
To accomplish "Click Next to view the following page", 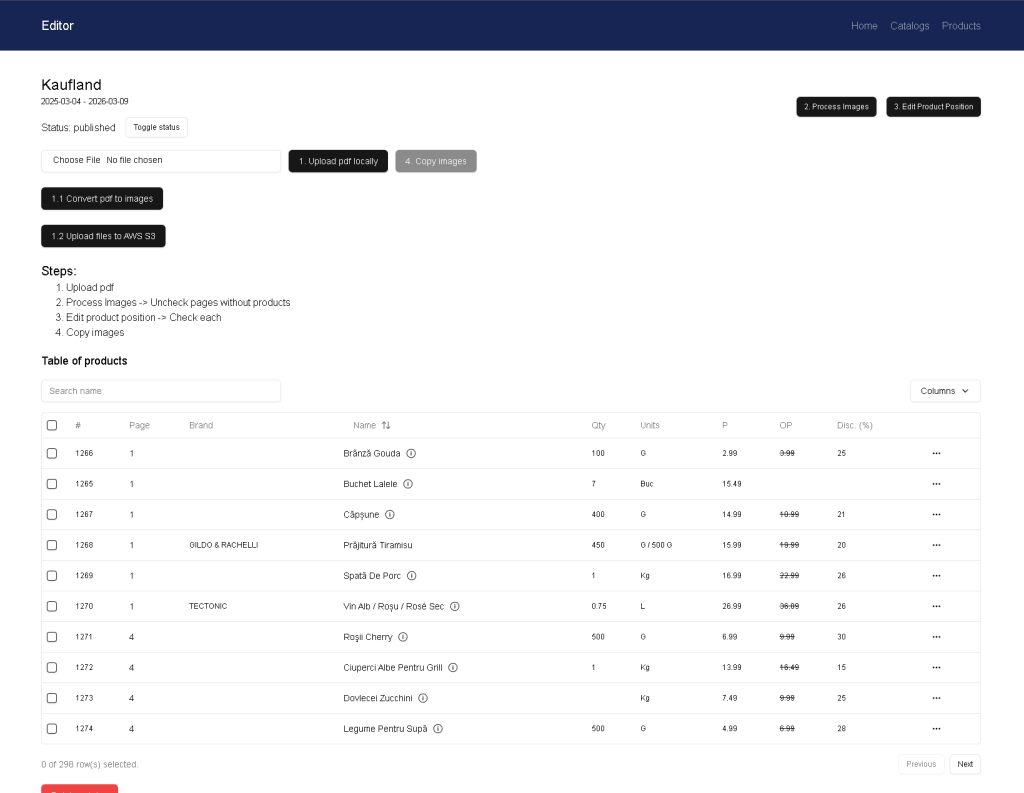I will 964,764.
